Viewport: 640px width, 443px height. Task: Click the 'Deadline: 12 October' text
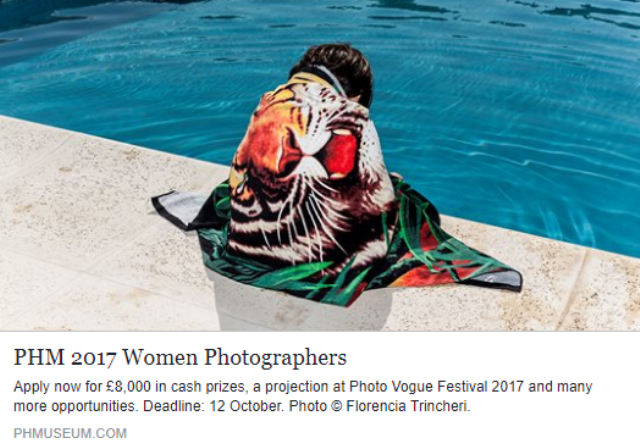pos(213,406)
